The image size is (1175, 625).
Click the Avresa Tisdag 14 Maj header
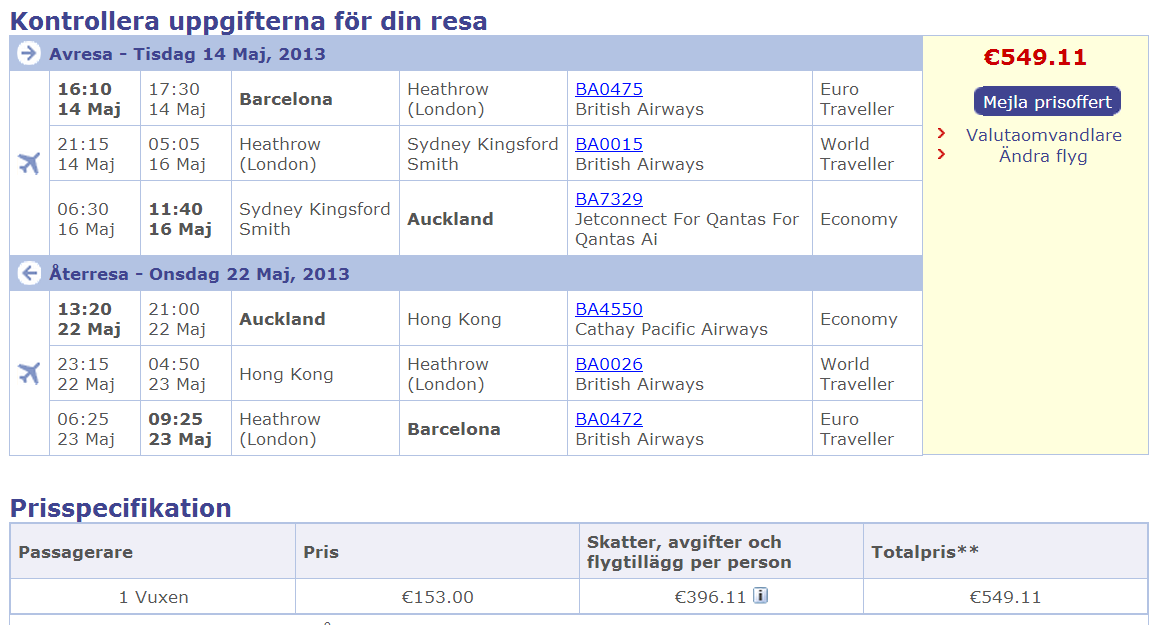[x=187, y=54]
